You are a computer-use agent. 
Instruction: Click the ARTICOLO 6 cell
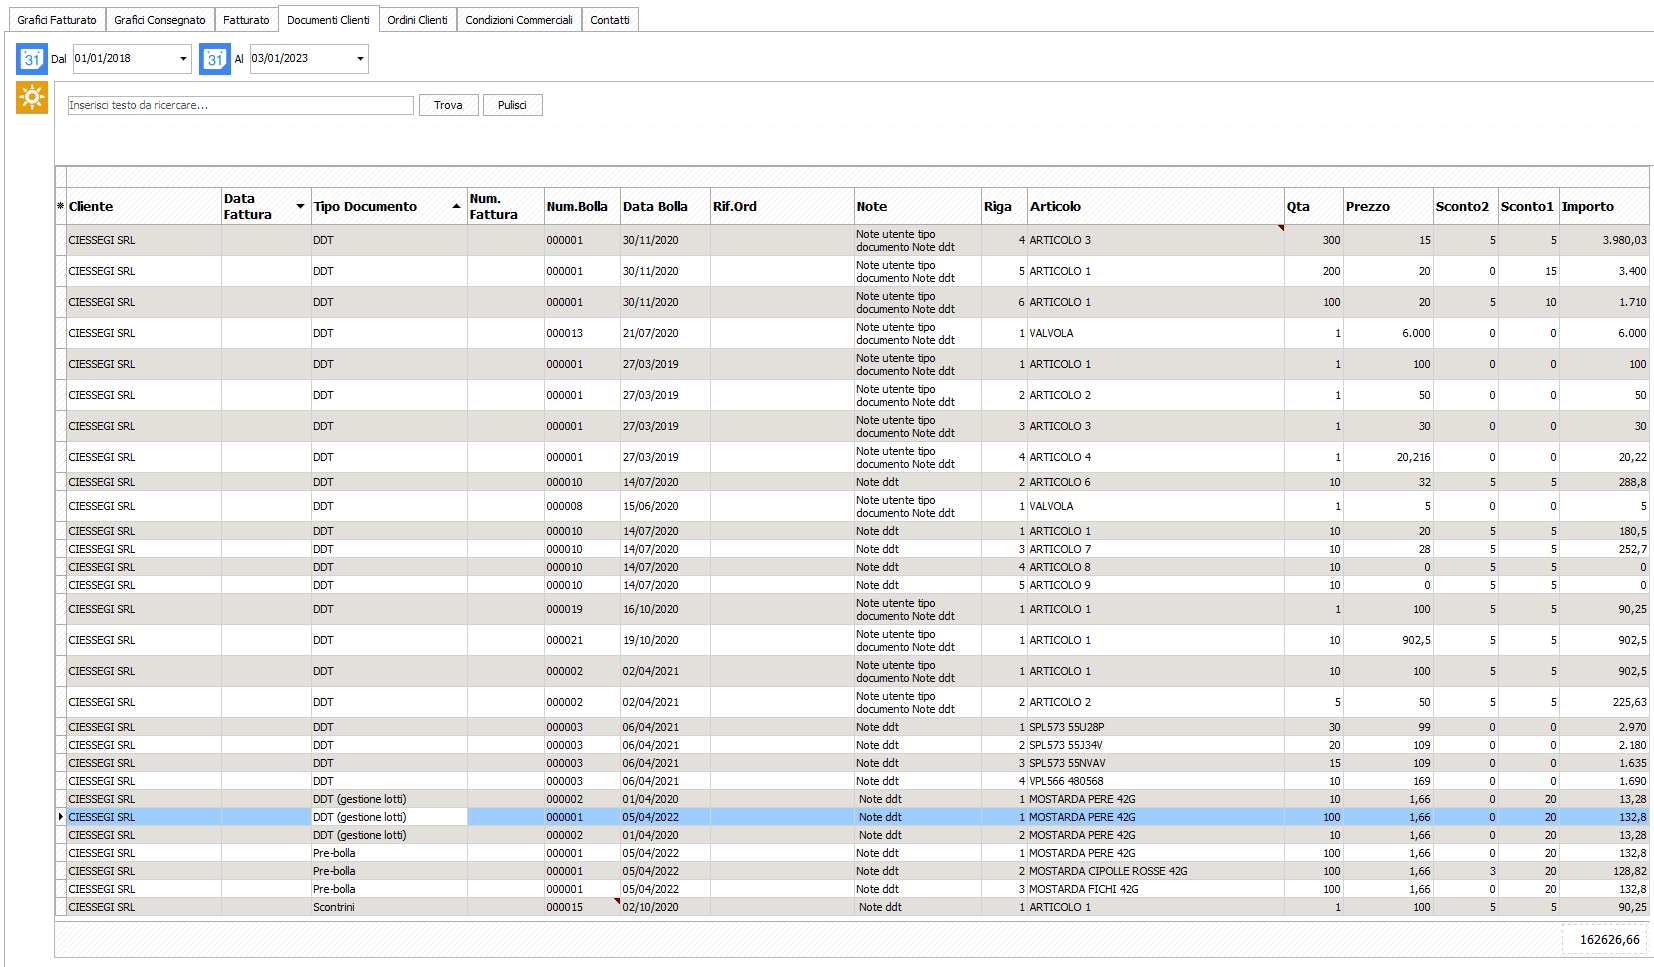click(1156, 482)
